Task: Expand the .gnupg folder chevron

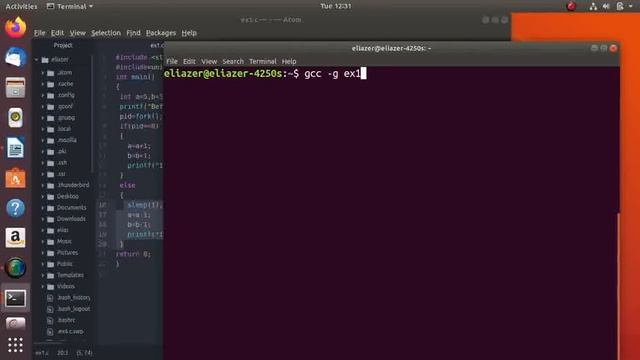Action: [x=42, y=118]
